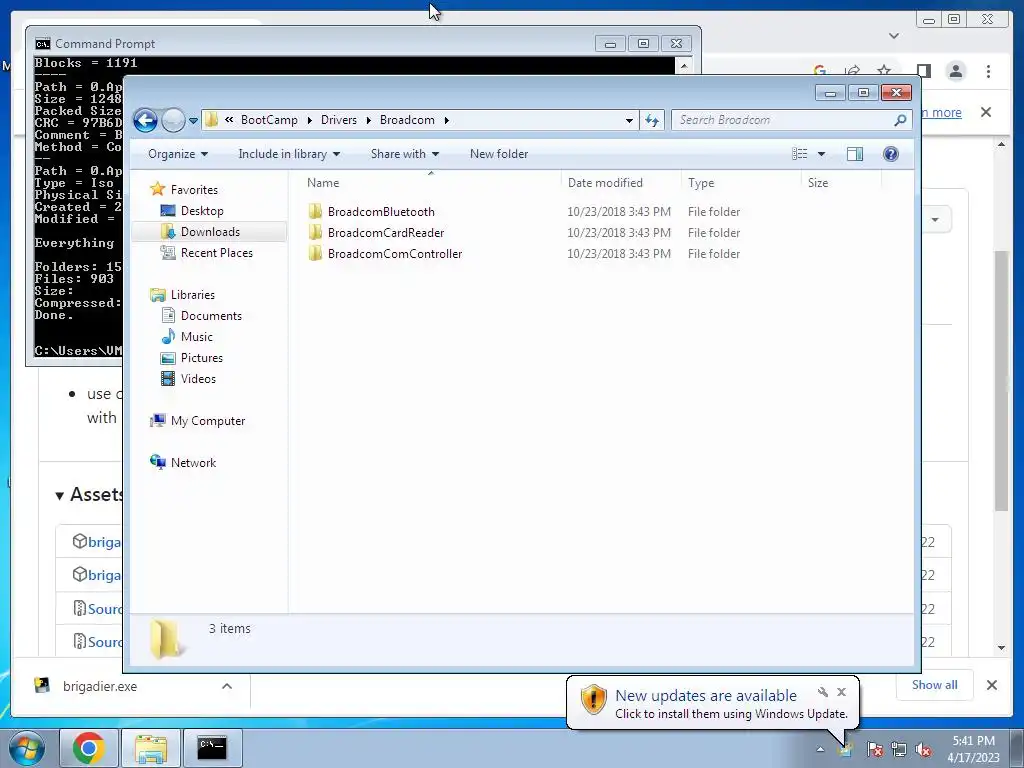
Task: Open the Organize menu
Action: [178, 154]
